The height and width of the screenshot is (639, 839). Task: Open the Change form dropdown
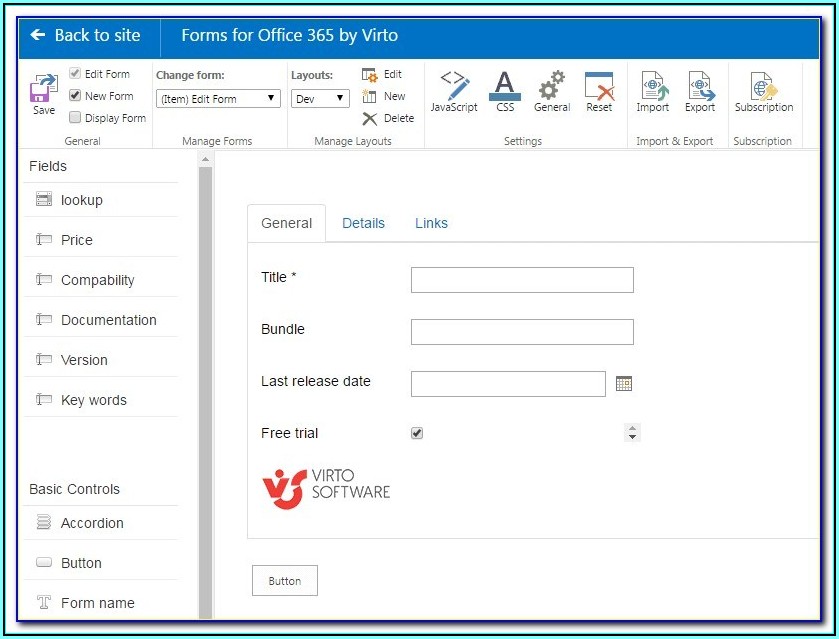point(219,99)
